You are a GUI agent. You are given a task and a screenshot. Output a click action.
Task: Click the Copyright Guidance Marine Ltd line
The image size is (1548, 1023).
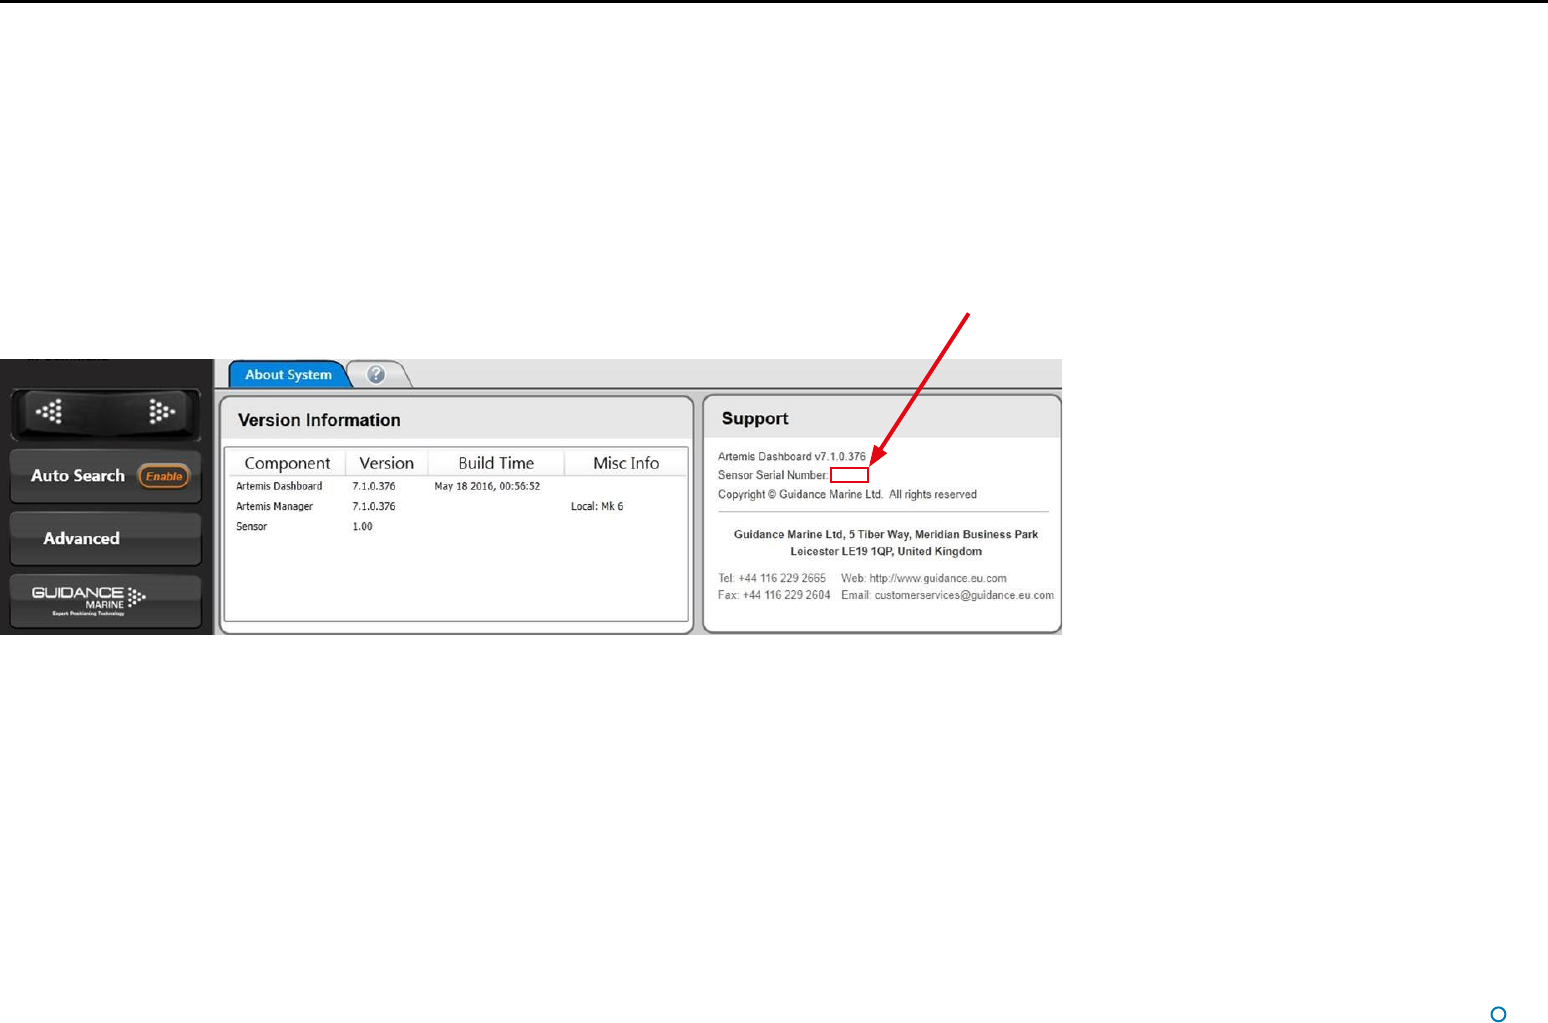point(847,494)
